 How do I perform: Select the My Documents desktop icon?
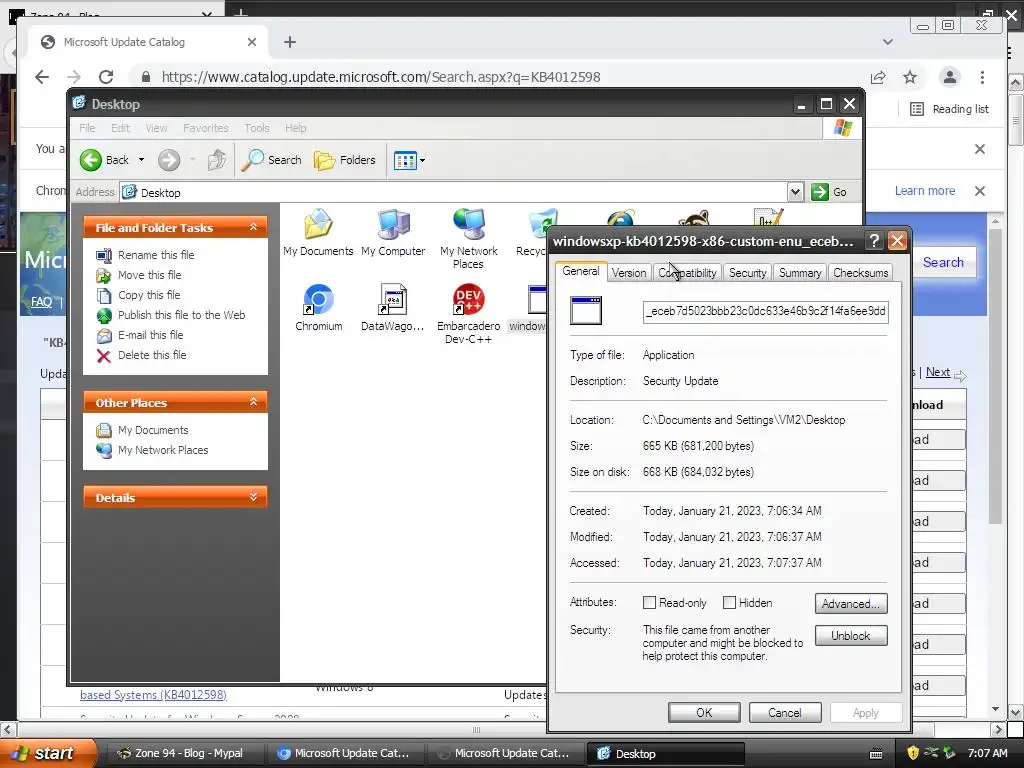pyautogui.click(x=318, y=233)
